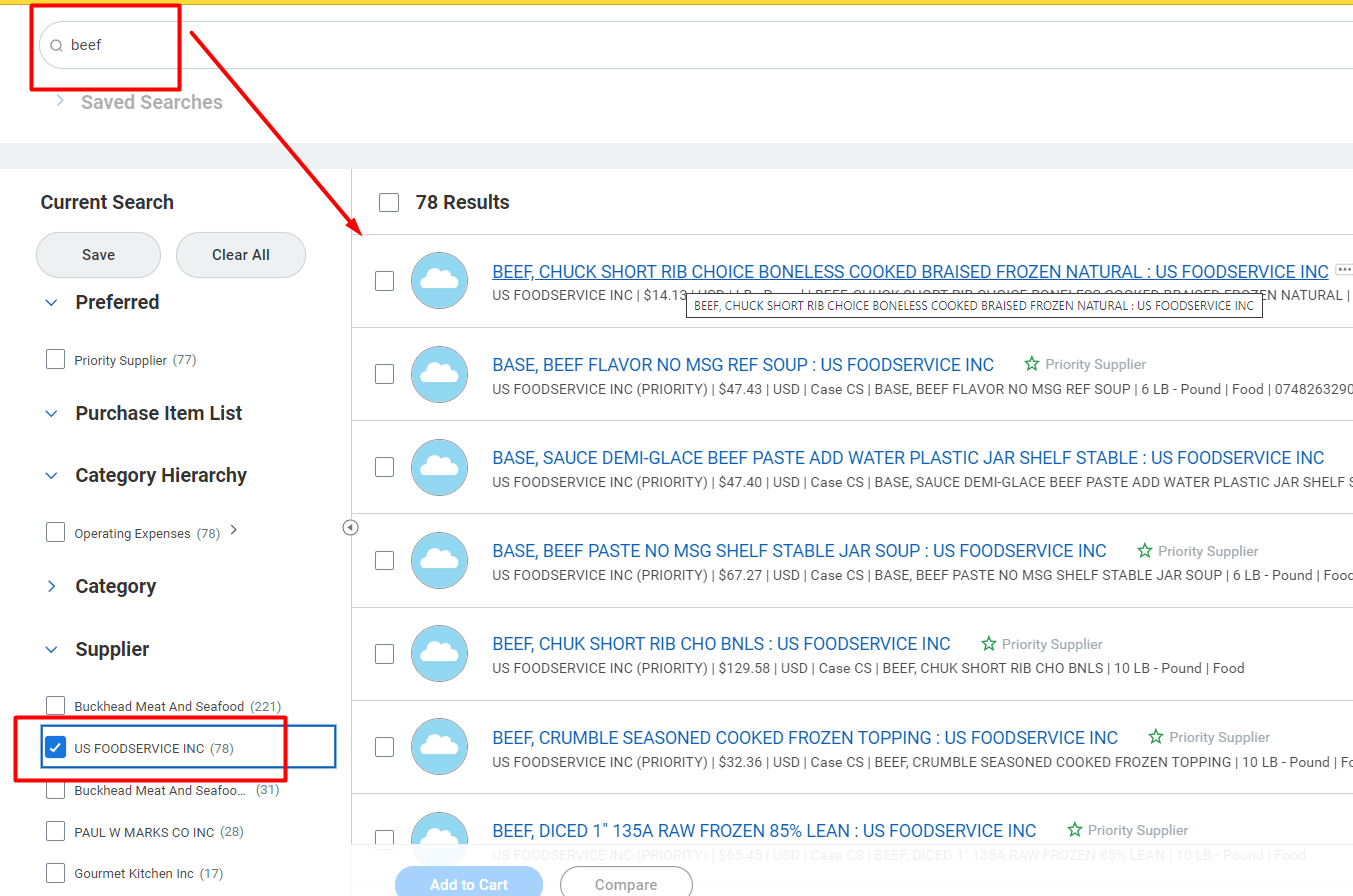Collapse the Supplier filter section
The image size is (1353, 896).
point(52,649)
